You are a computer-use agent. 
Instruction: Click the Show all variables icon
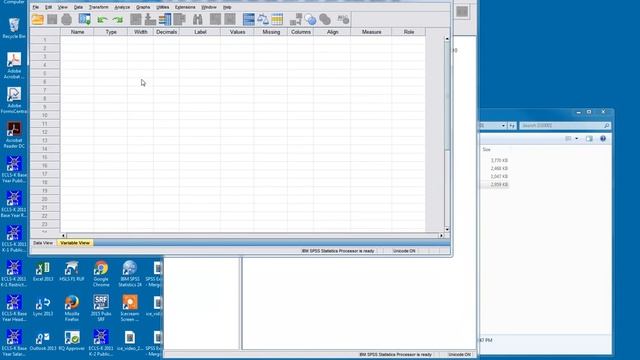[x=325, y=19]
